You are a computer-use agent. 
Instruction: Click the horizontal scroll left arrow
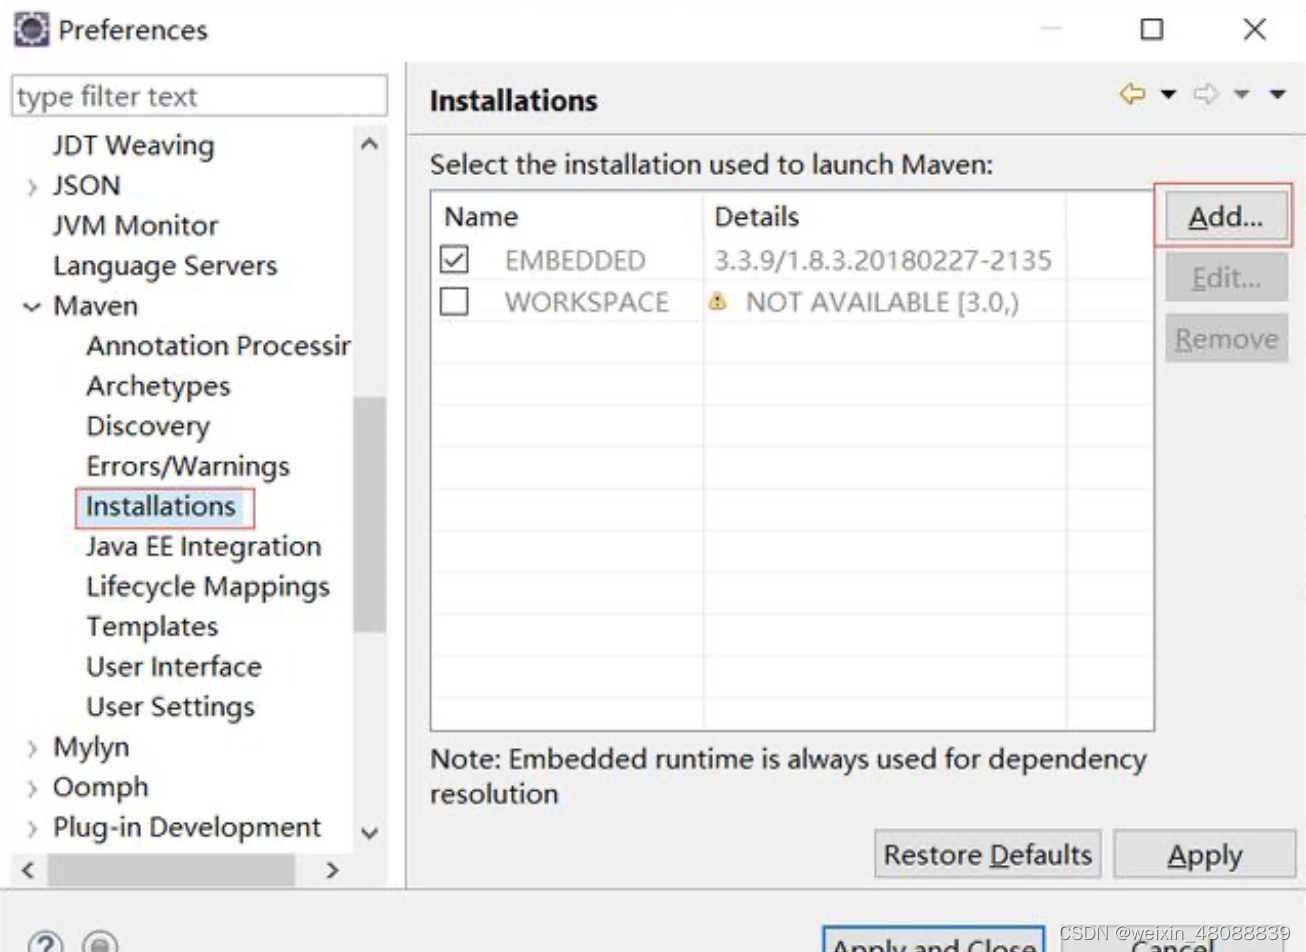click(29, 870)
